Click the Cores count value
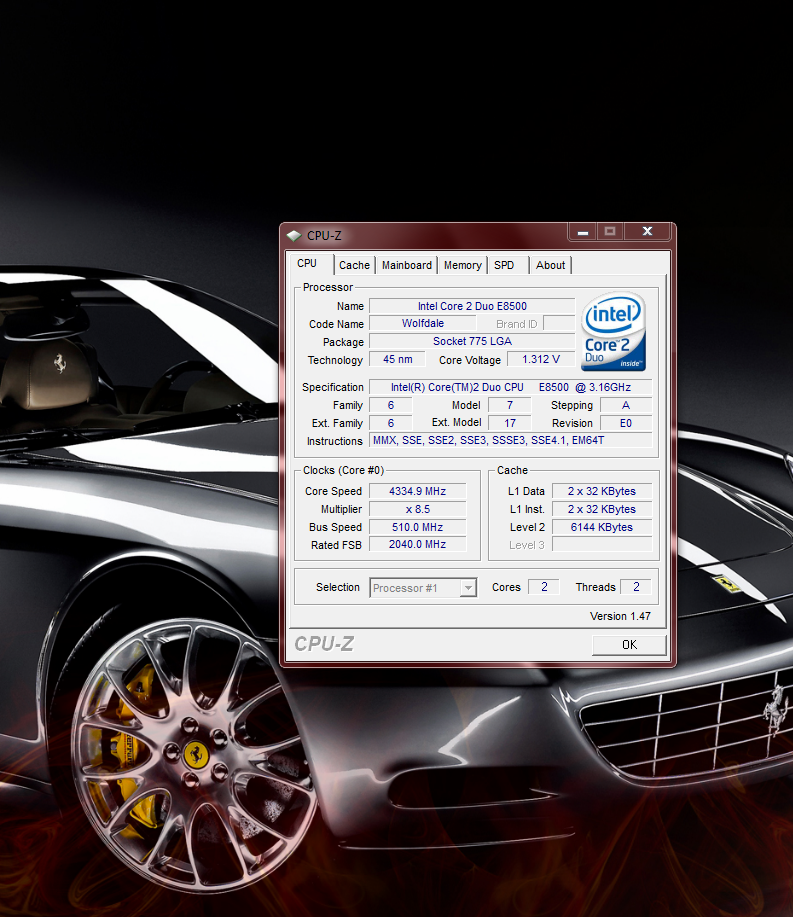The height and width of the screenshot is (917, 793). [544, 587]
